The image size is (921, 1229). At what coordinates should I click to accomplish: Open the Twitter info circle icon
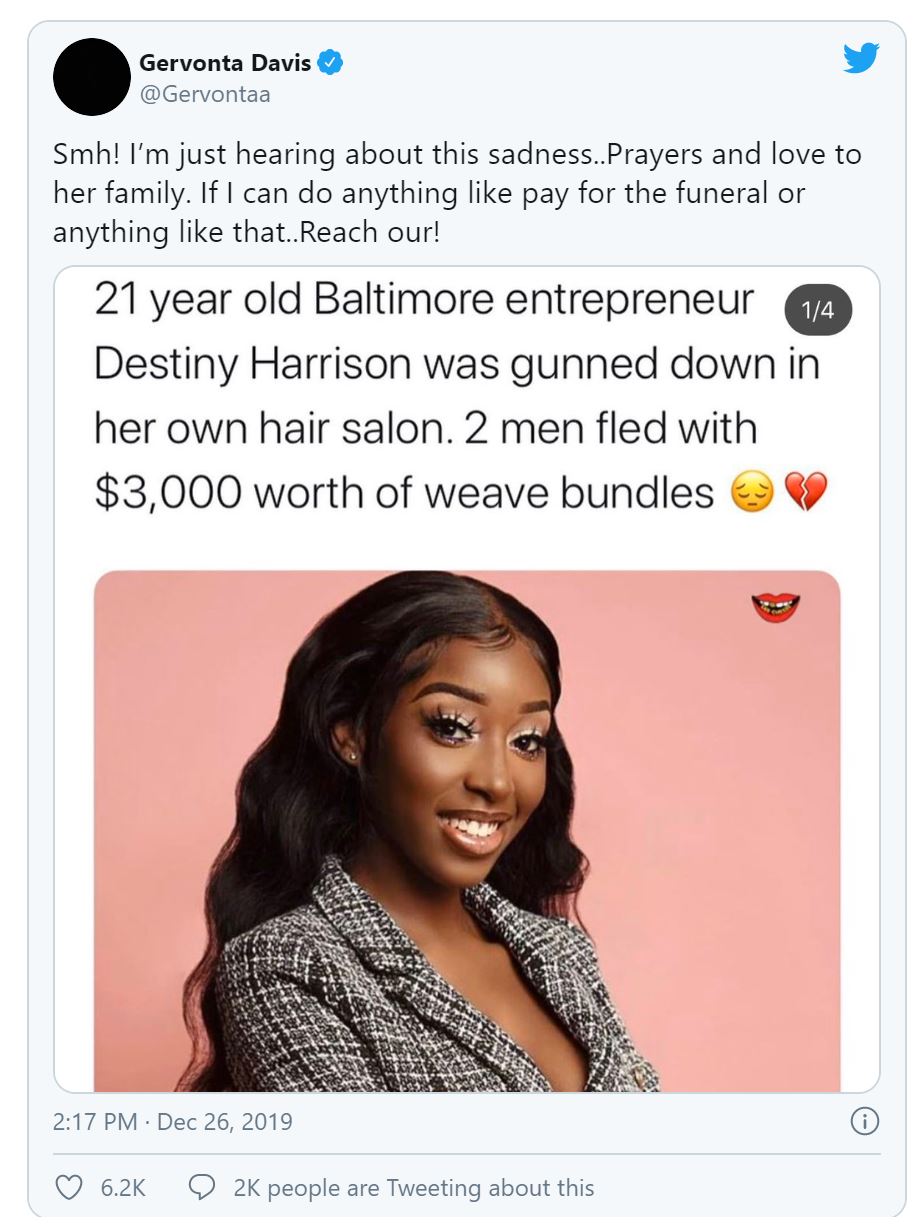(x=864, y=1121)
